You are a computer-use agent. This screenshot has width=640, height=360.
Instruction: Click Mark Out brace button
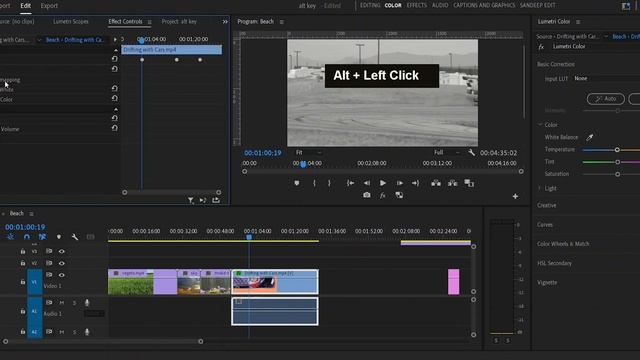pyautogui.click(x=329, y=183)
